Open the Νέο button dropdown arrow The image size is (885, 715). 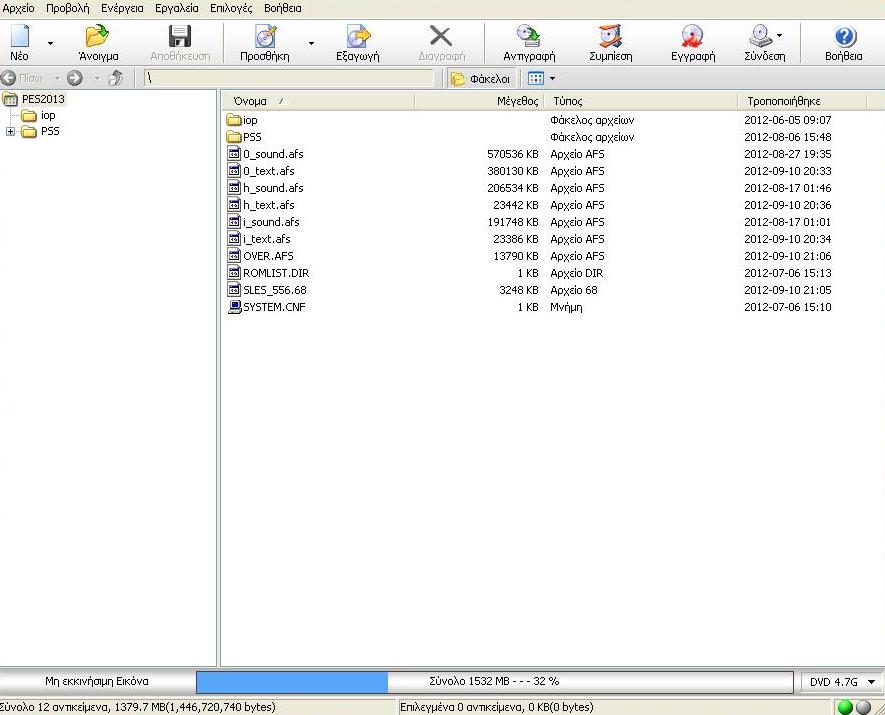pyautogui.click(x=51, y=44)
